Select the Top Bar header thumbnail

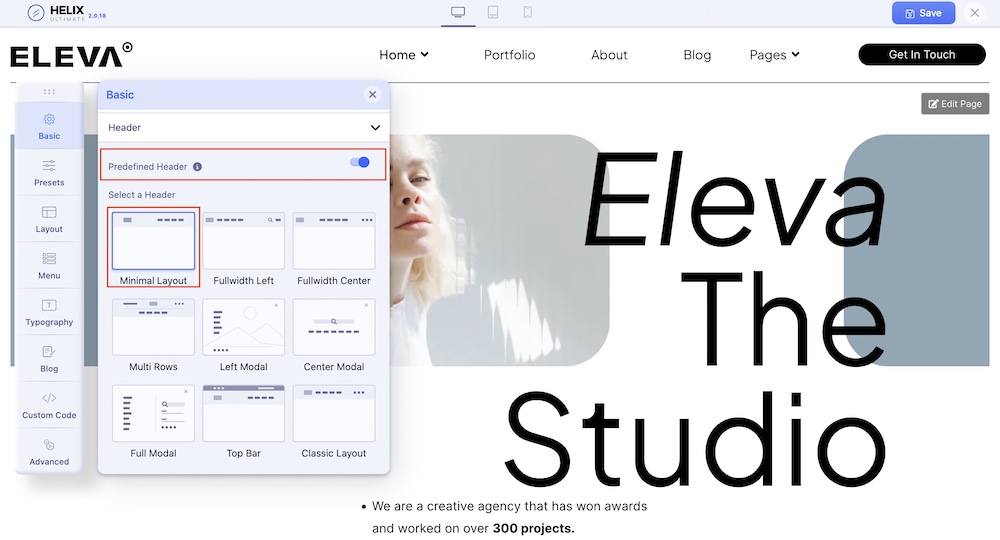(x=244, y=413)
